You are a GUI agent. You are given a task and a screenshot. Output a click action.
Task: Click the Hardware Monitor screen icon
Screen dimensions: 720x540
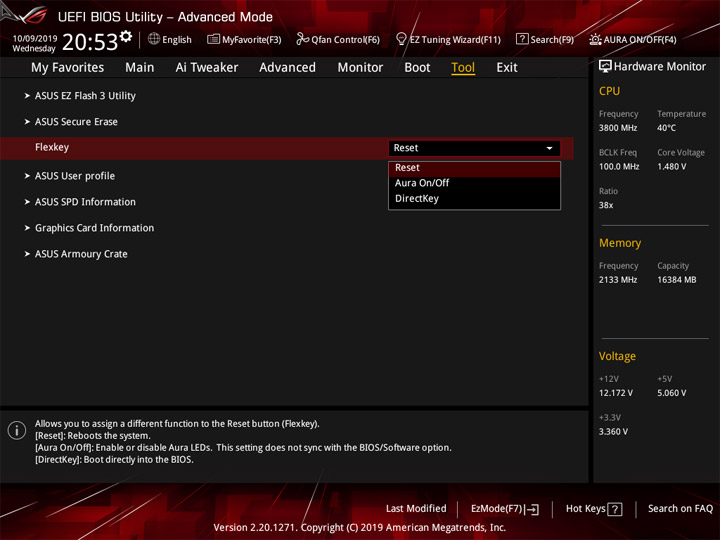[605, 67]
